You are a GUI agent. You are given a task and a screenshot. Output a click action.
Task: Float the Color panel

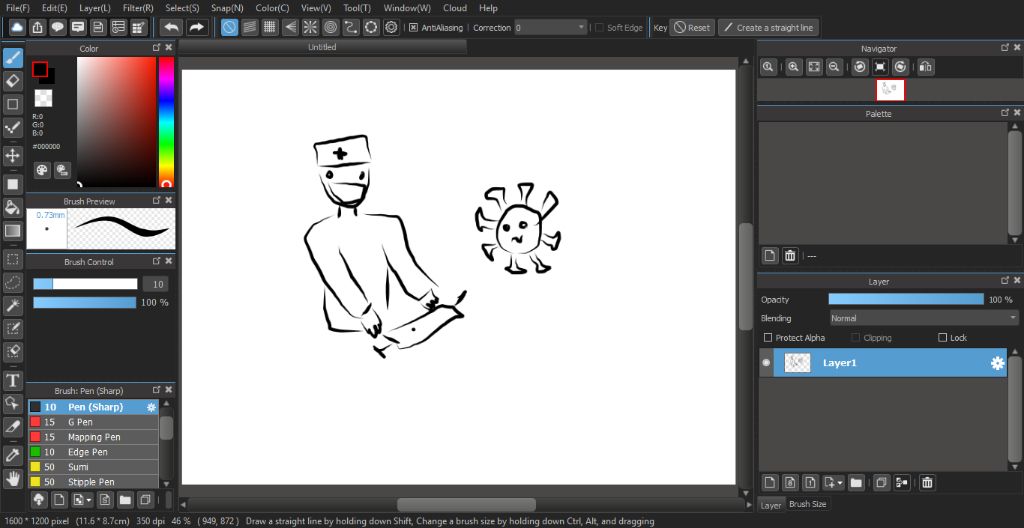(157, 48)
